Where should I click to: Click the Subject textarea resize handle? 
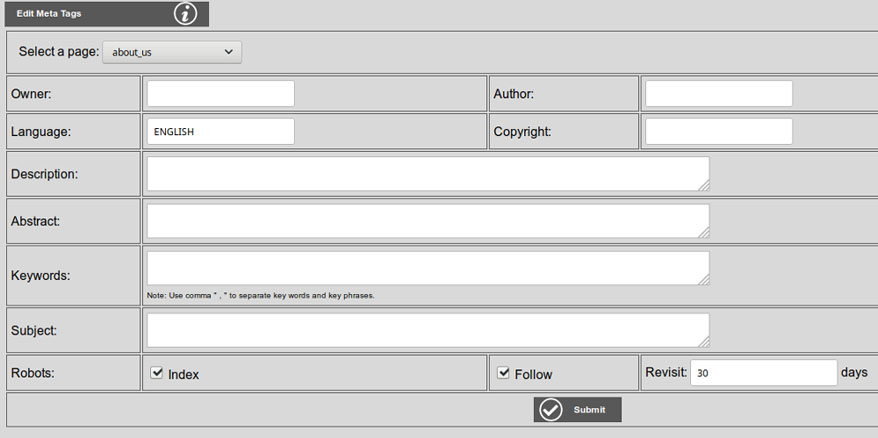[704, 342]
